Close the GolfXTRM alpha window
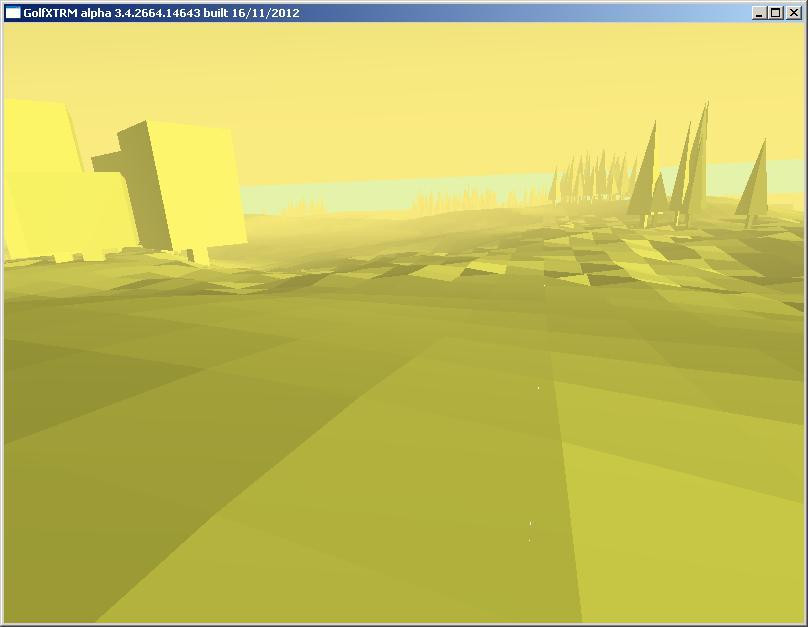Image resolution: width=808 pixels, height=627 pixels. (x=792, y=13)
